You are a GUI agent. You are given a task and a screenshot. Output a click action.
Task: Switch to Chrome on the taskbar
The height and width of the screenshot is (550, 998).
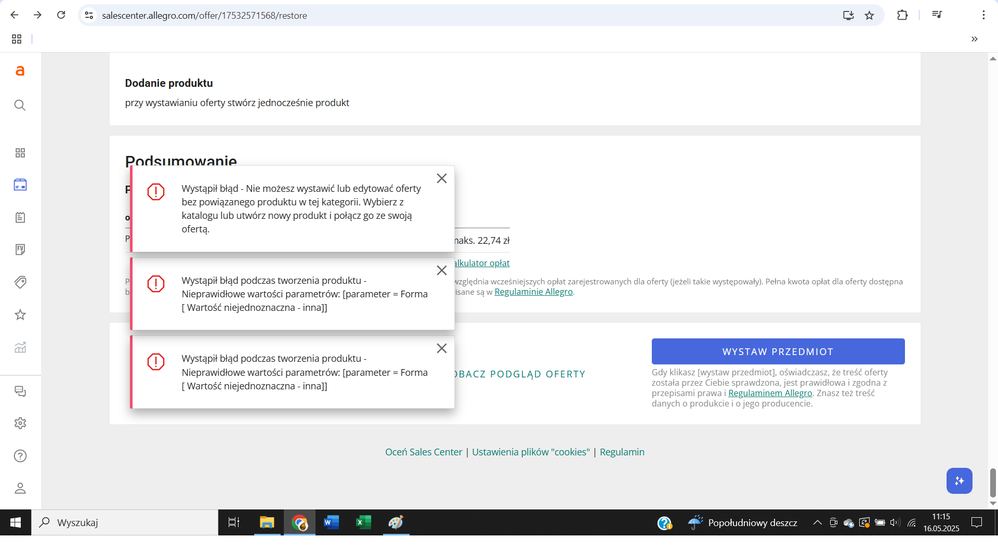299,523
